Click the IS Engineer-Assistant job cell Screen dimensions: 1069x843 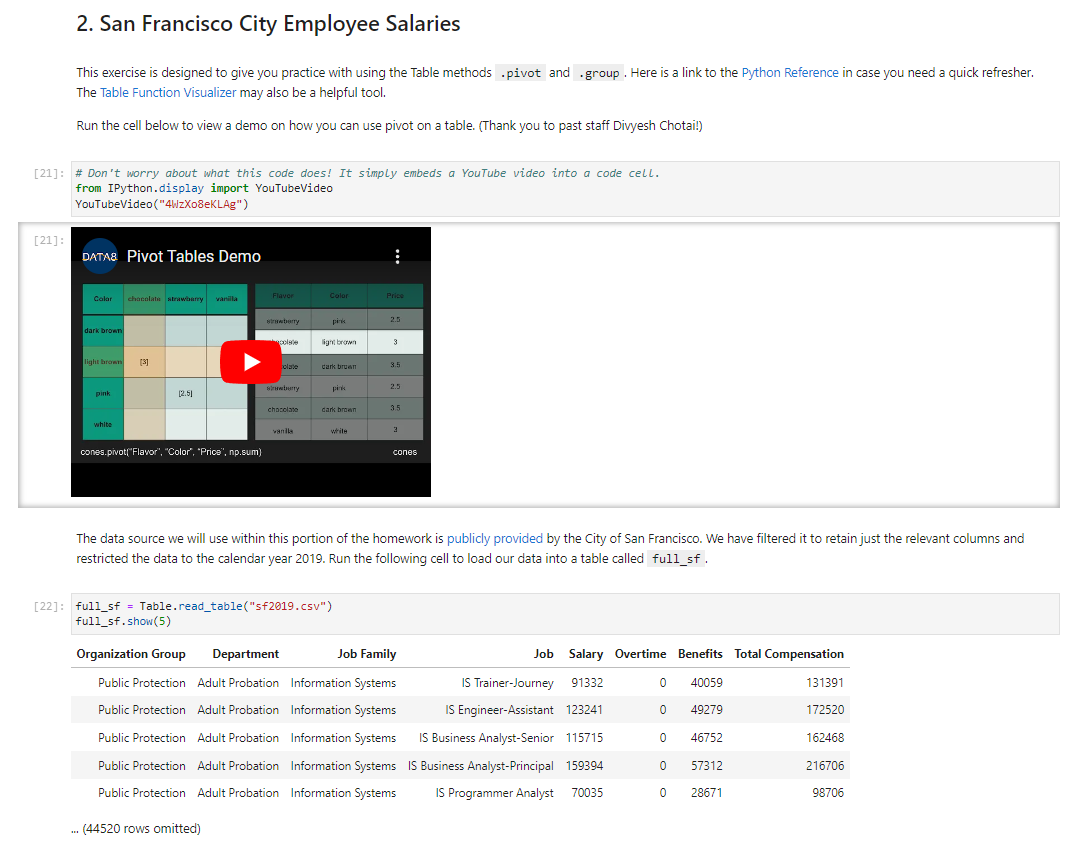499,710
